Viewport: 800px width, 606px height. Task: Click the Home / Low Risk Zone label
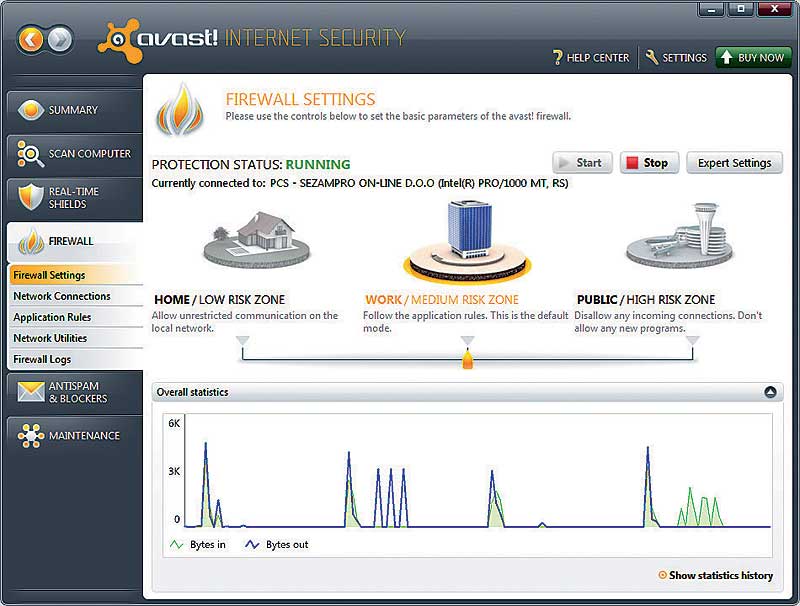219,300
